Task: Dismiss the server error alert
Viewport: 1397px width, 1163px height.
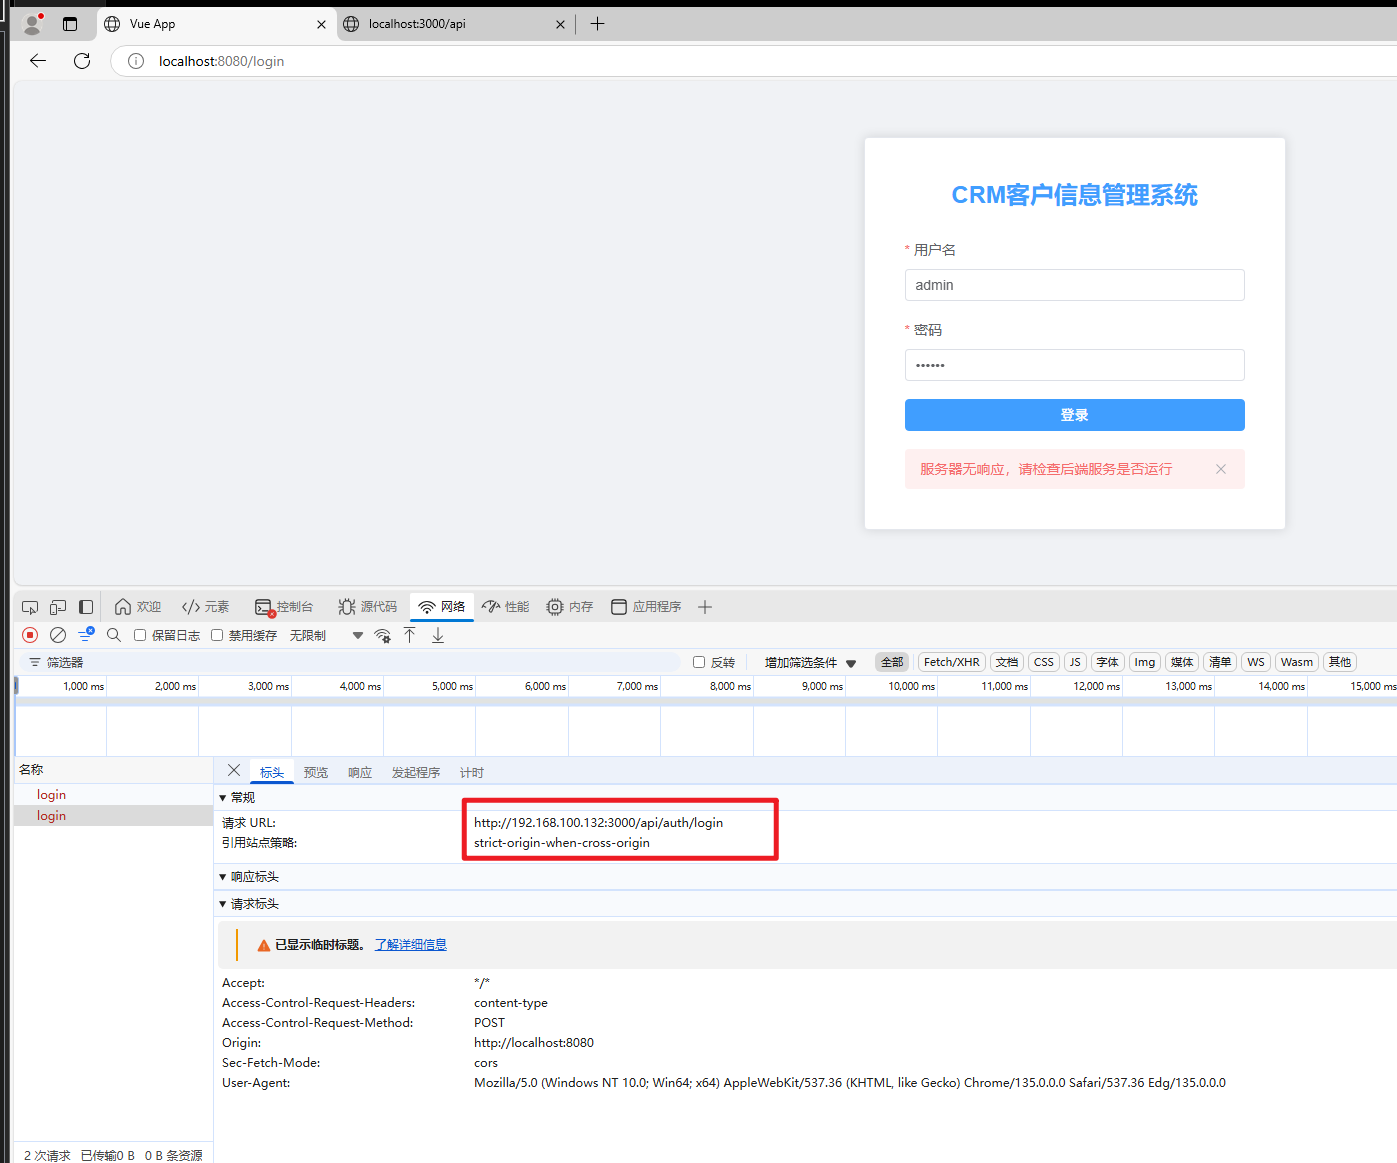Action: [x=1221, y=469]
